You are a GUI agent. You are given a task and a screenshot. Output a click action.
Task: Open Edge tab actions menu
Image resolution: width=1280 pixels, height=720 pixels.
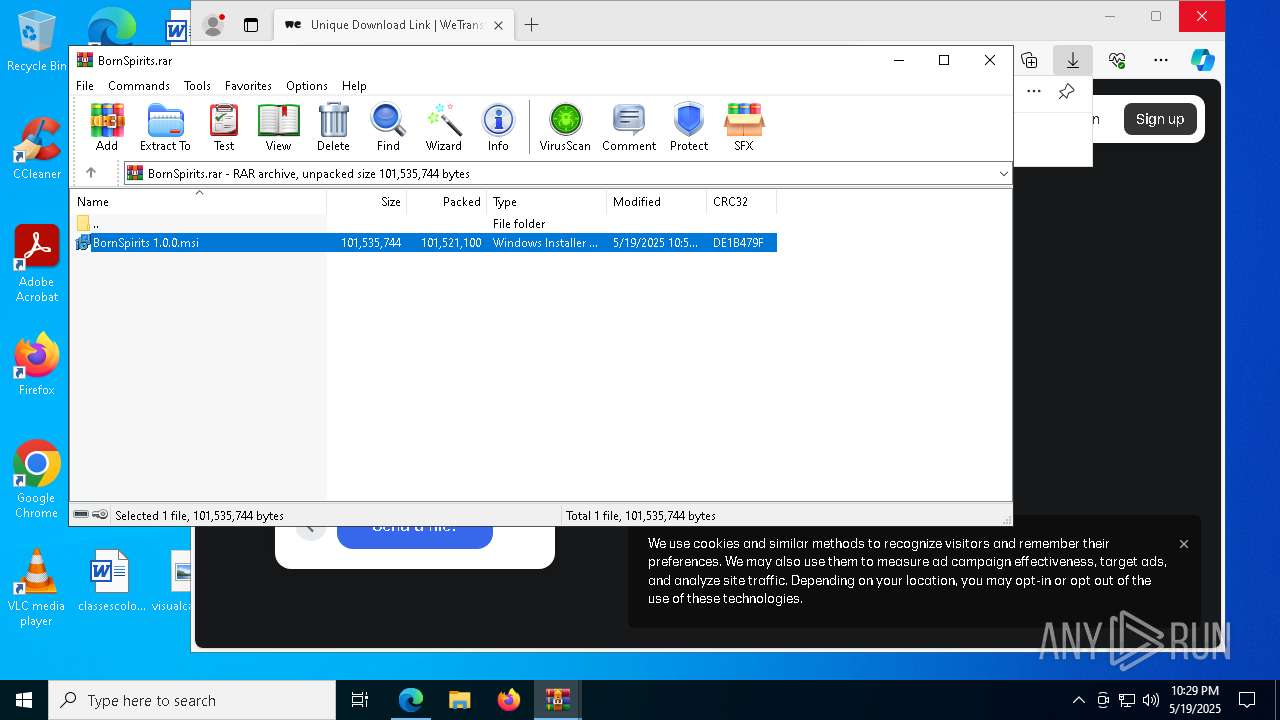(251, 25)
